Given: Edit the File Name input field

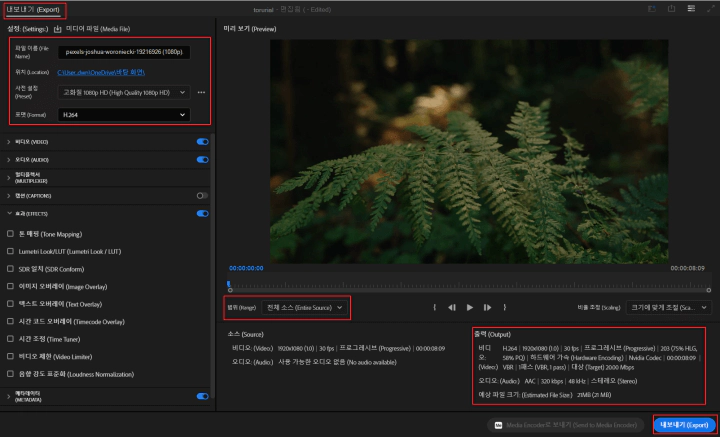Looking at the screenshot, I should (x=124, y=52).
